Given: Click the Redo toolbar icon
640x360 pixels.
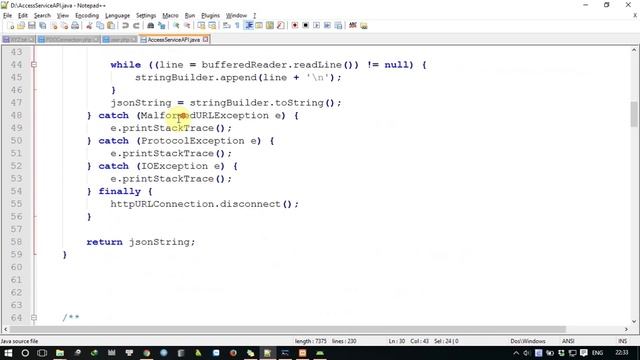Looking at the screenshot, I should pos(136,26).
